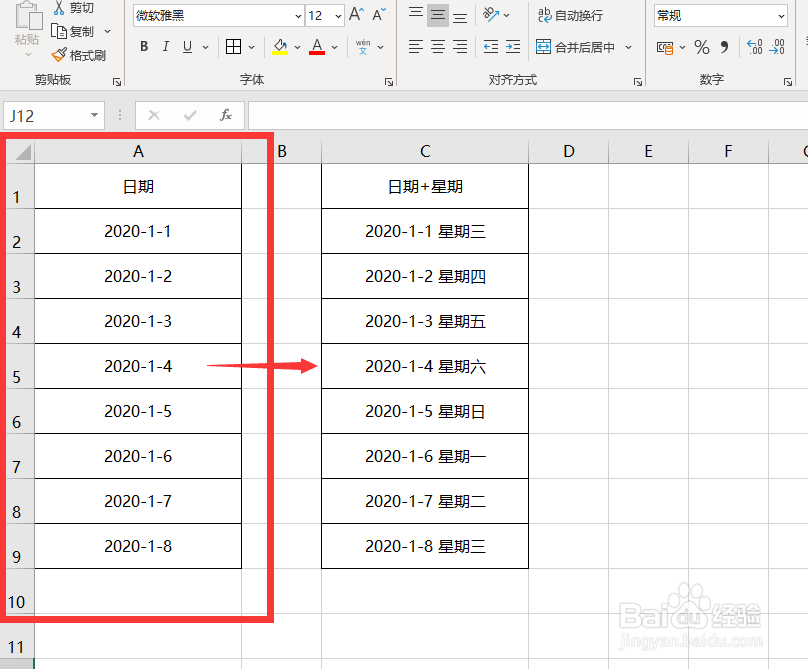Click the Cut (剪切) scissors icon
808x669 pixels.
pyautogui.click(x=59, y=7)
